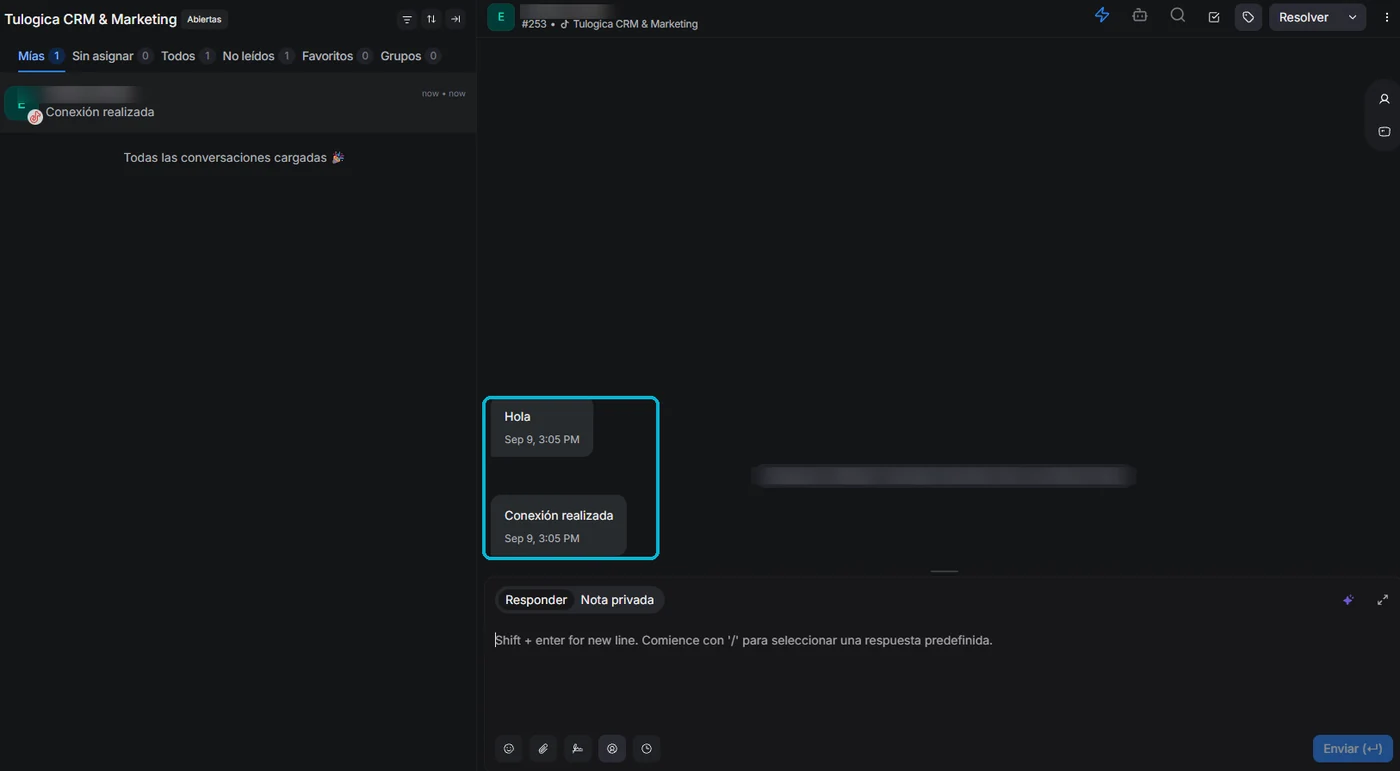Expand the reply editor to full size
Image resolution: width=1400 pixels, height=771 pixels.
[1383, 600]
